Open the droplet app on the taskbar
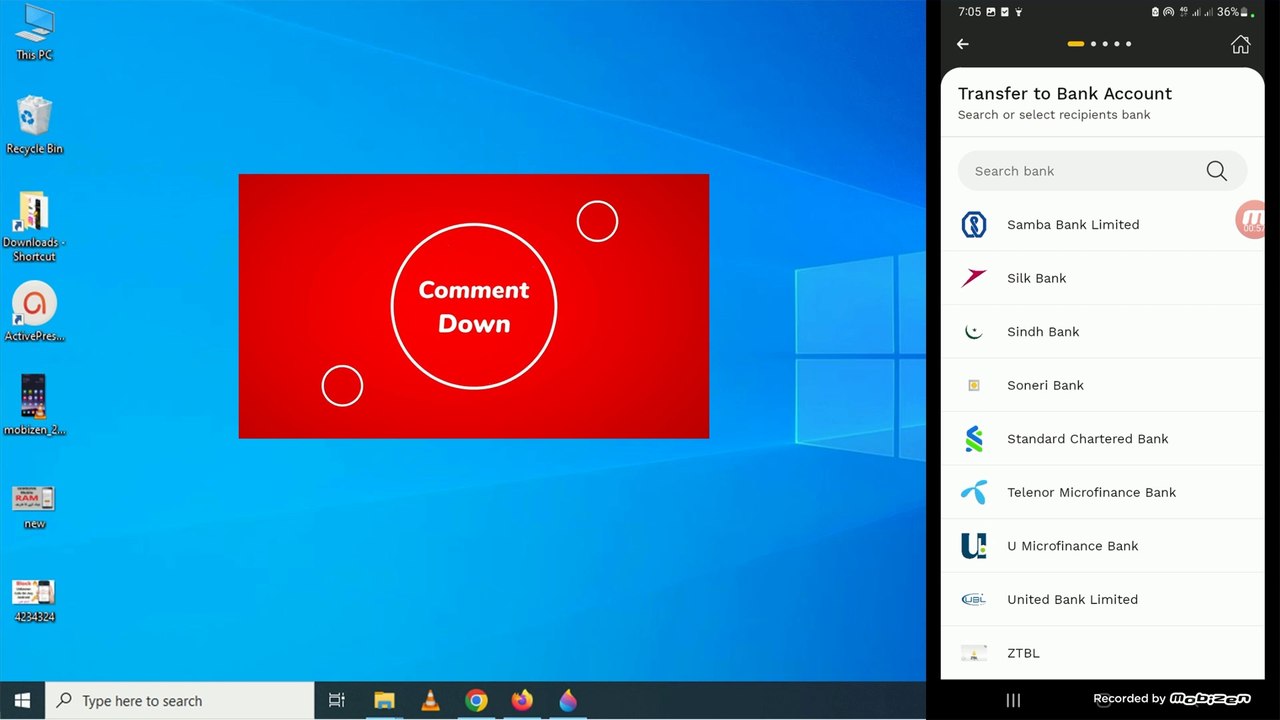The image size is (1280, 720). (568, 700)
